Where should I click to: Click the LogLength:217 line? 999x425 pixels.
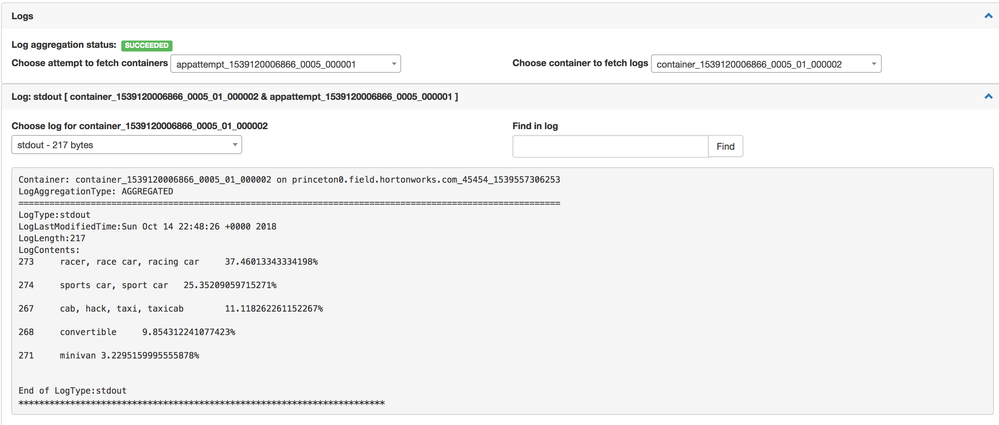pos(52,239)
